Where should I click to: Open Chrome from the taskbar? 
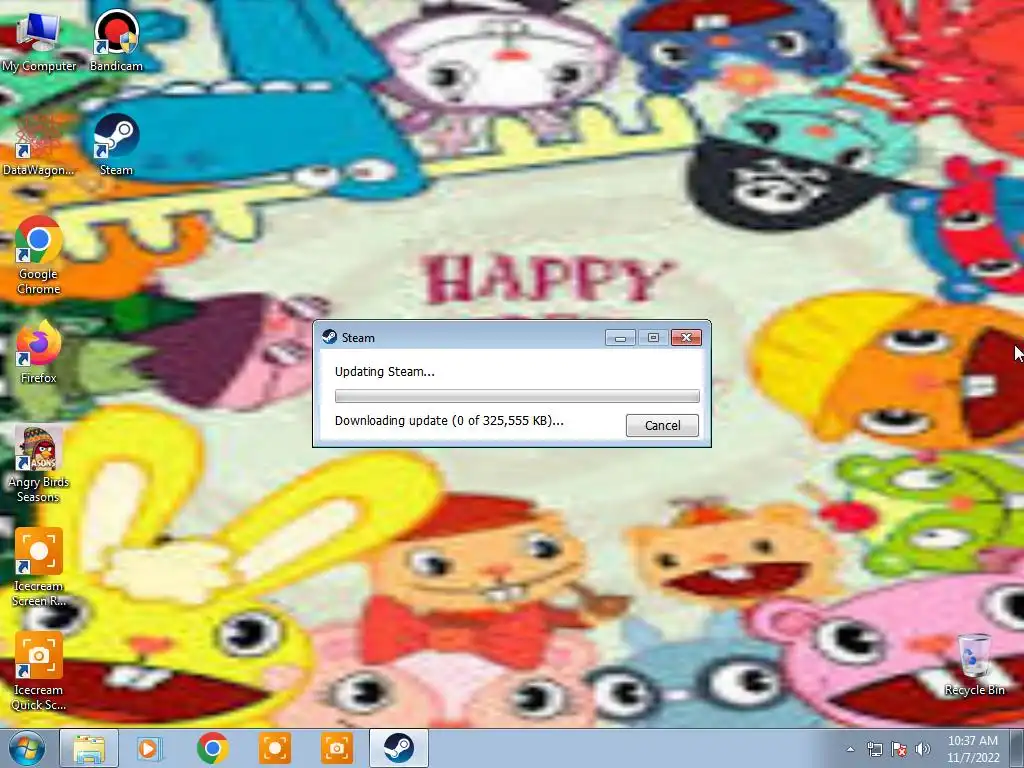pos(212,748)
